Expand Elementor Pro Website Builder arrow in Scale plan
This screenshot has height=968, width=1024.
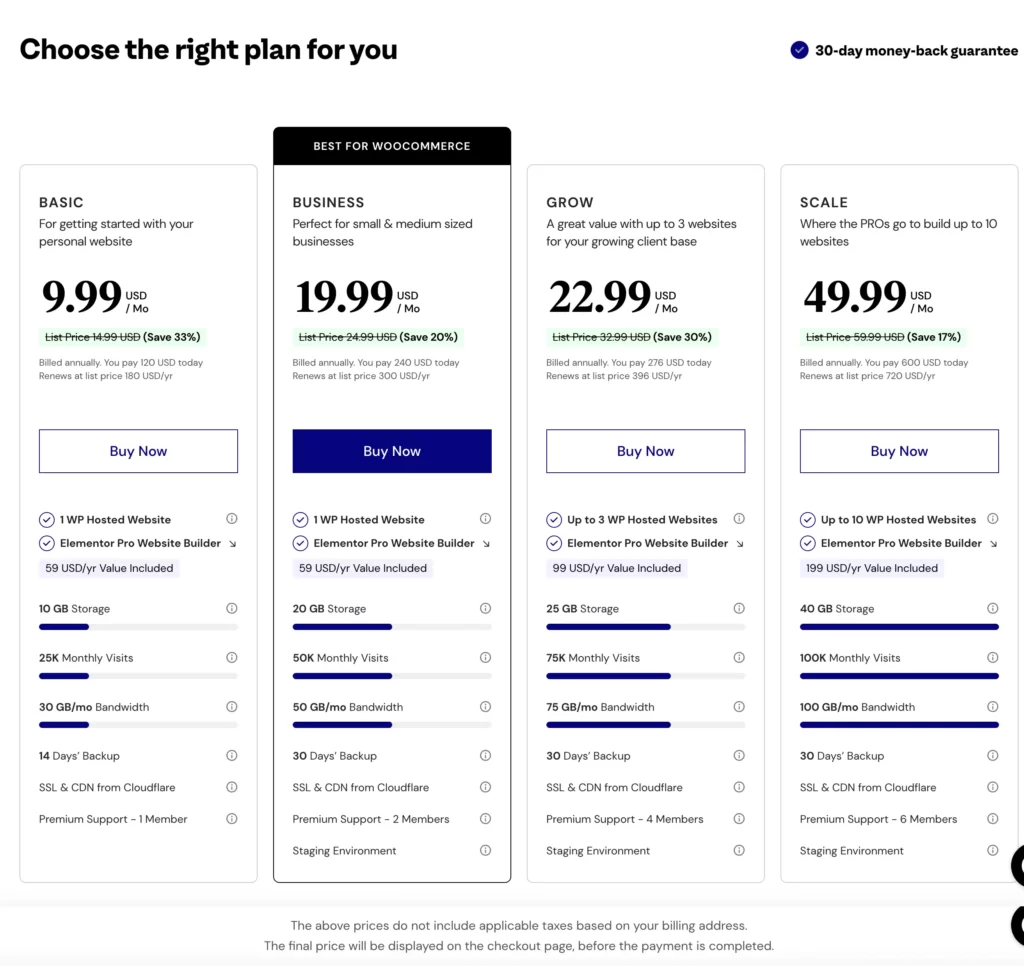993,543
